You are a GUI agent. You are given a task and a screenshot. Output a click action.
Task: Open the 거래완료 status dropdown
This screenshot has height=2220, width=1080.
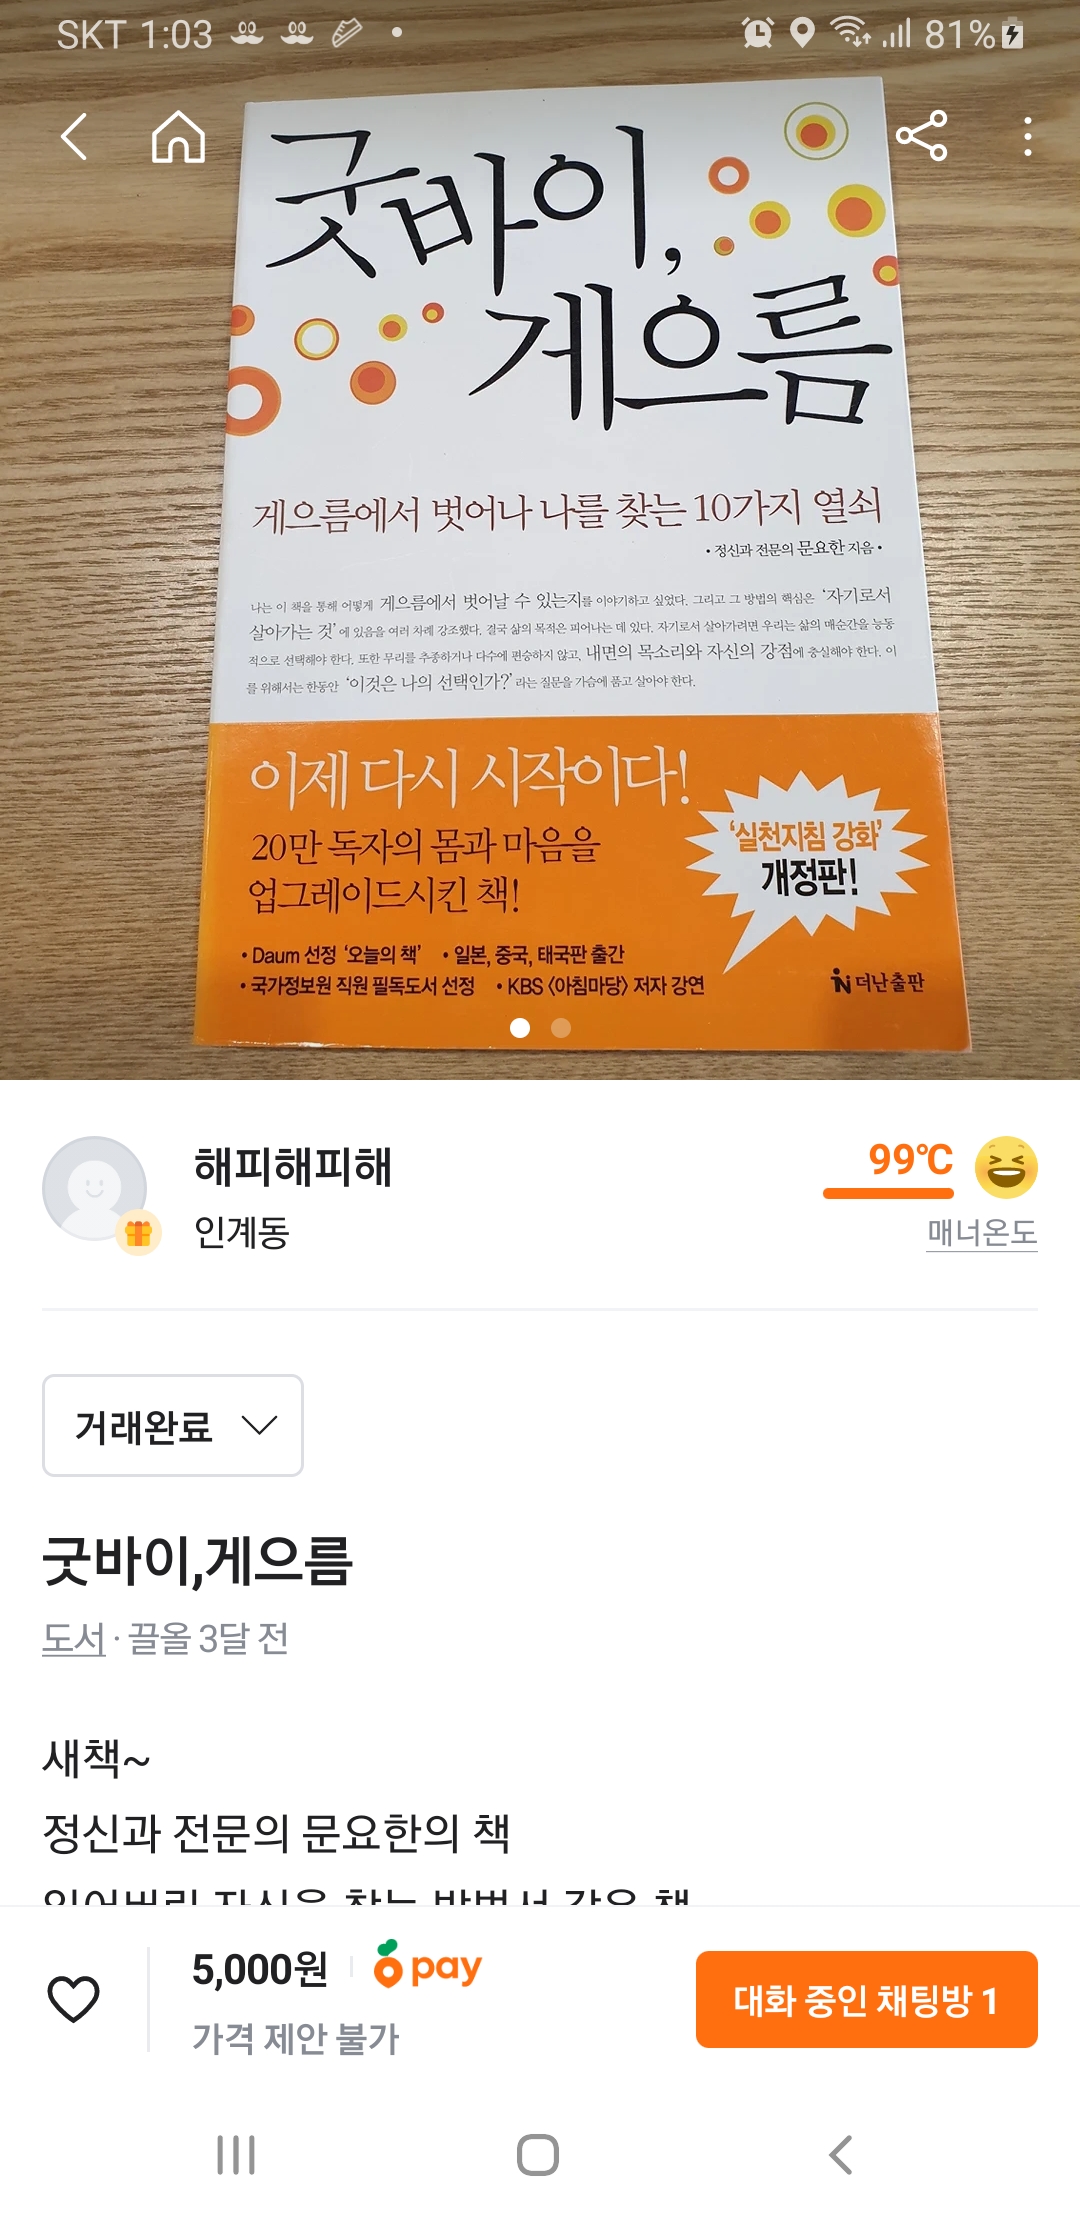tap(173, 1425)
